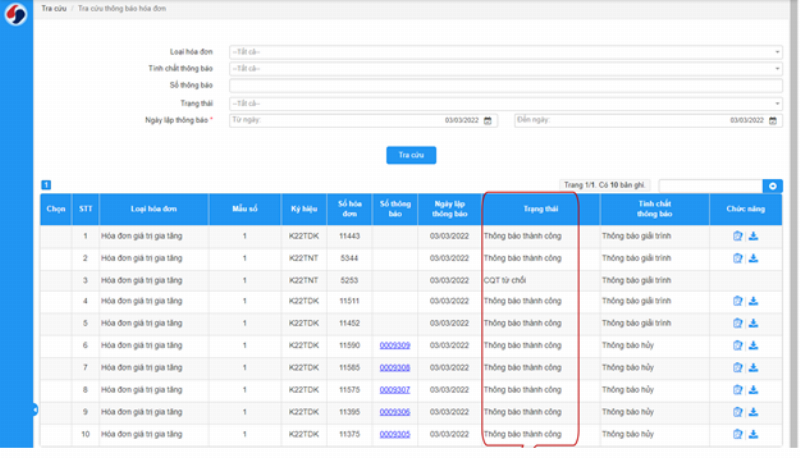The image size is (800, 458).
Task: Click Thông báo thành công in row 10
Action: [522, 434]
